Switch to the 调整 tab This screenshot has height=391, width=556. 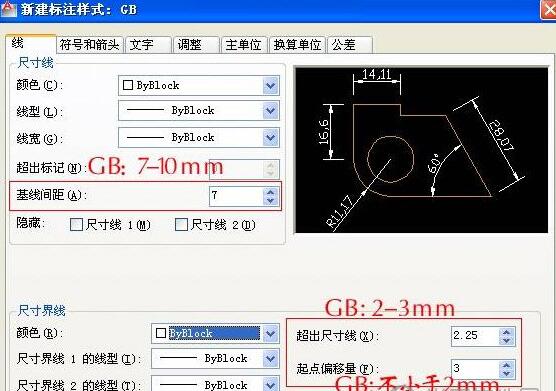point(196,45)
